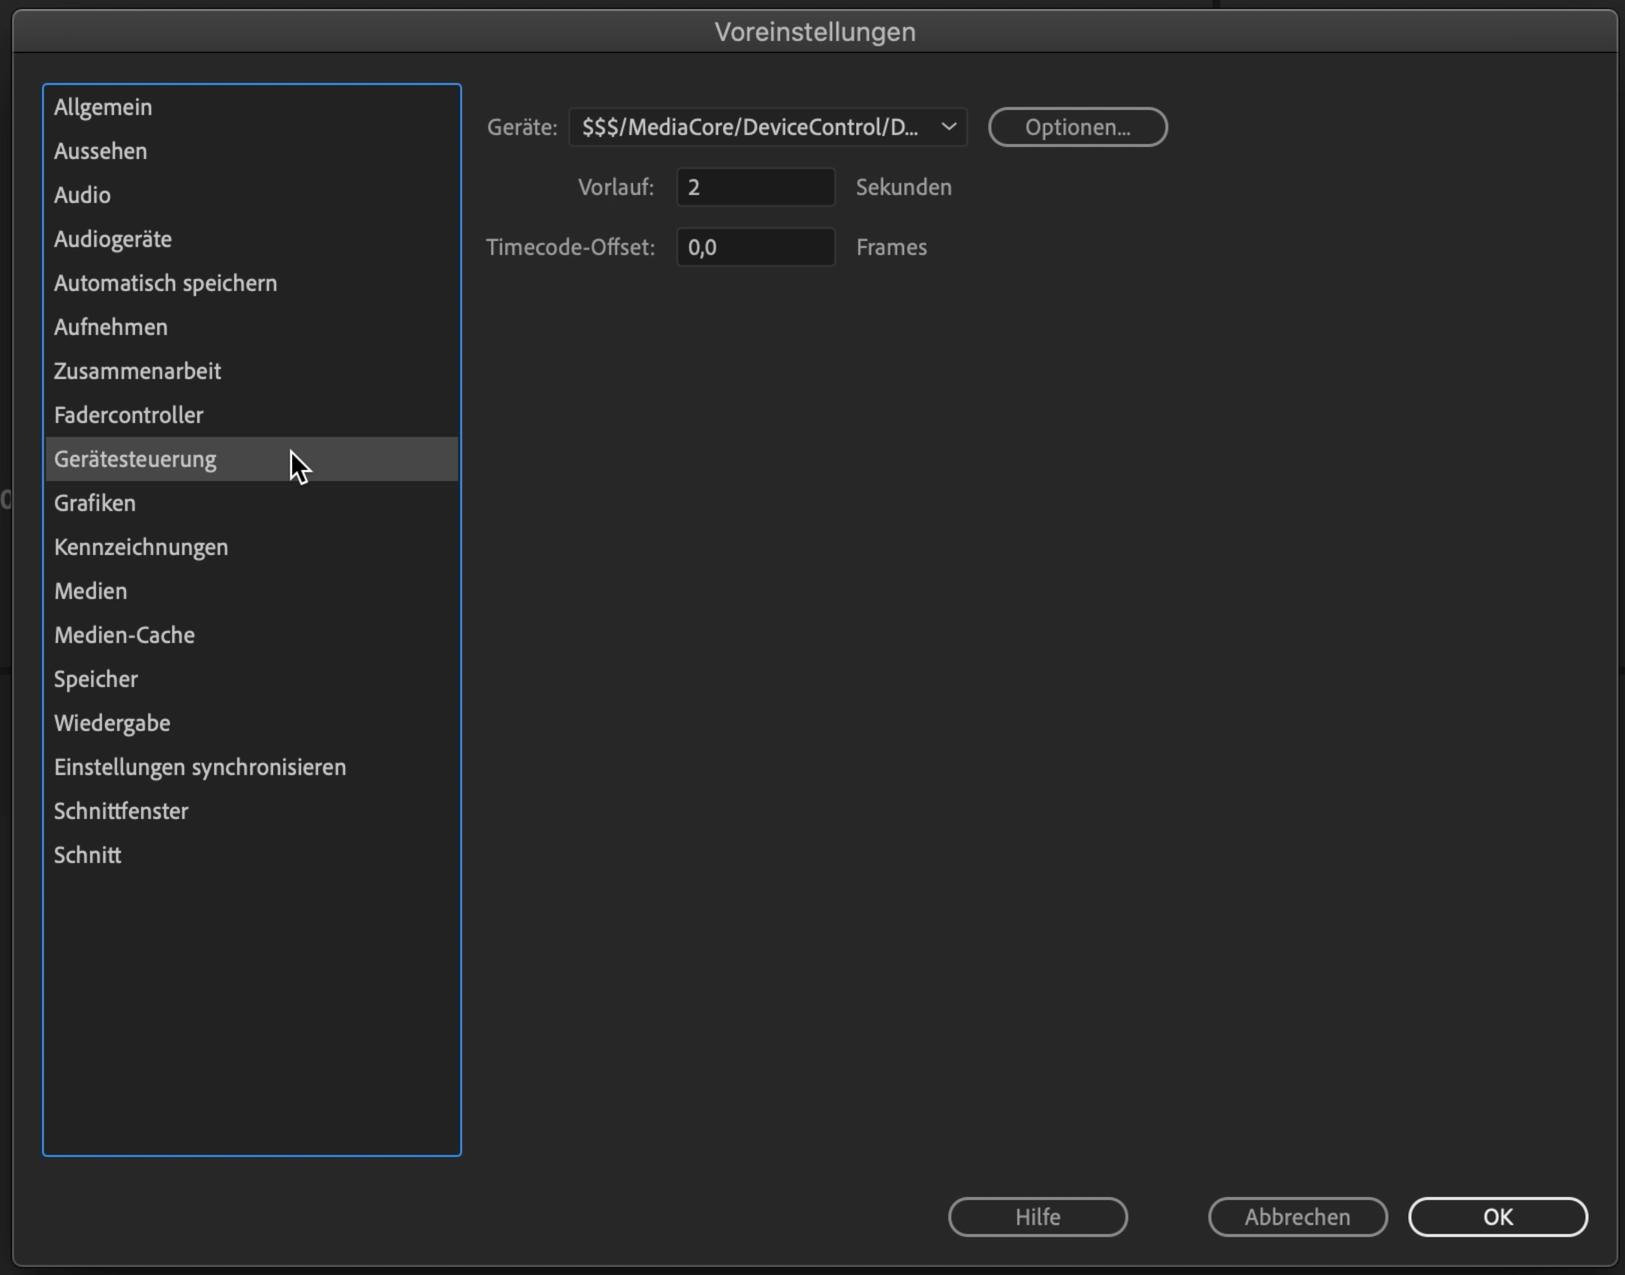1625x1275 pixels.
Task: Switch to Medien-Cache settings
Action: click(124, 635)
